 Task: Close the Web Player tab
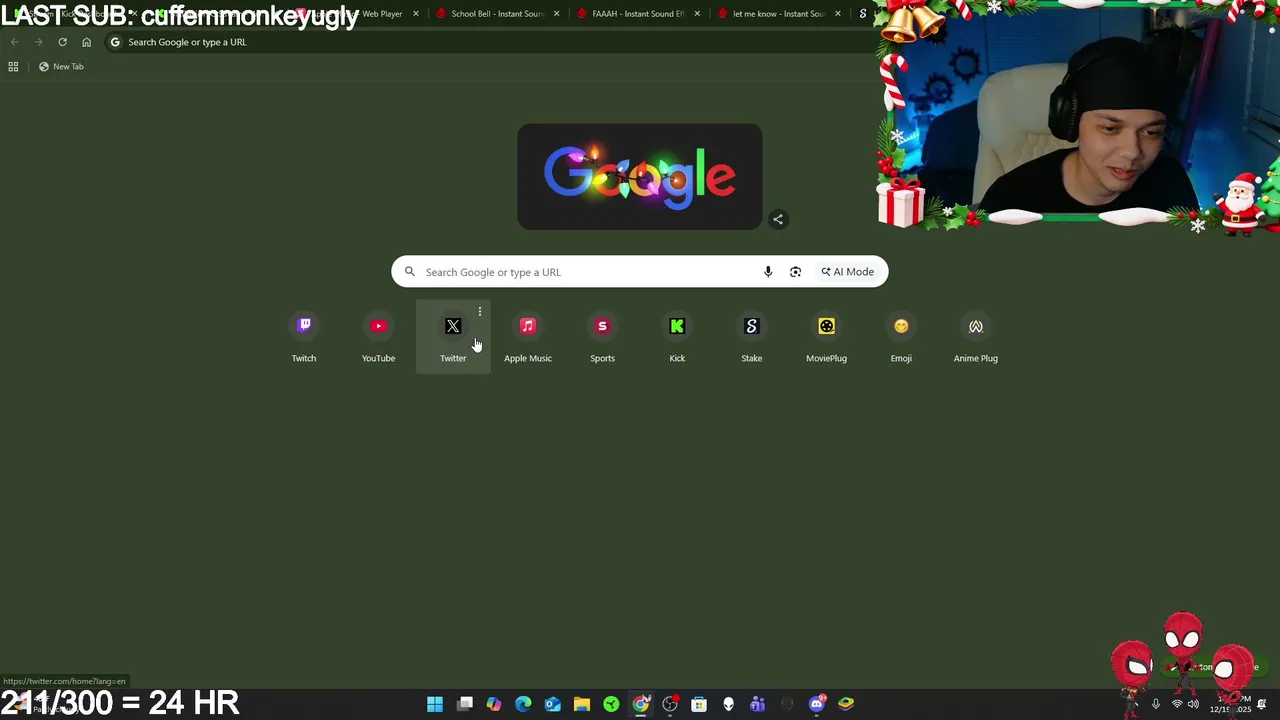coord(415,14)
